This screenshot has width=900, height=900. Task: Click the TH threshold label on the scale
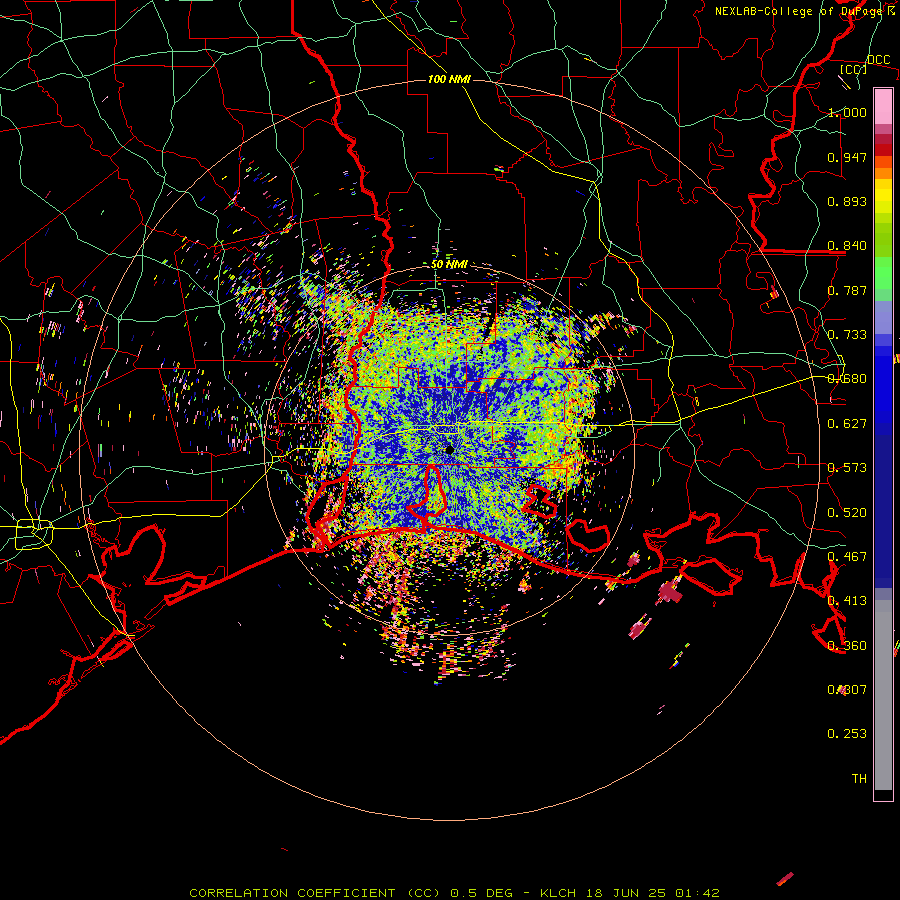(x=859, y=779)
